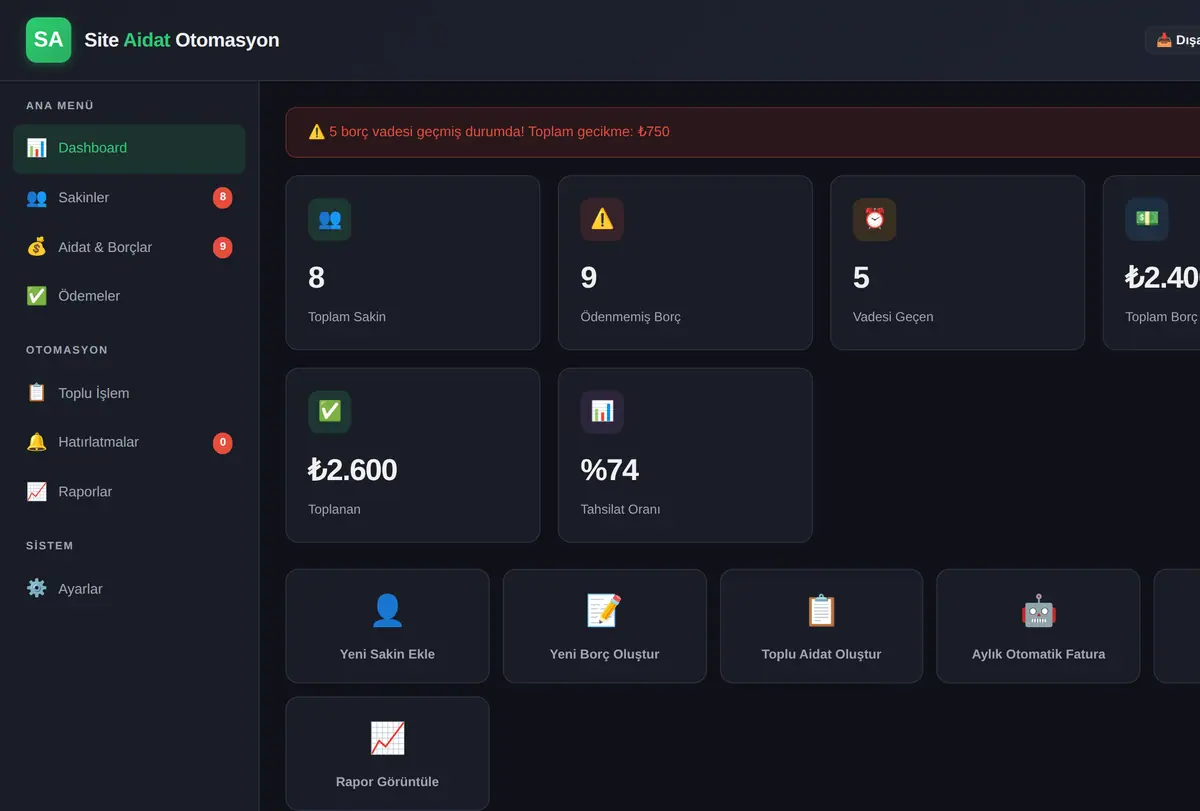Click the chart icon in Tahsilat Oranı card
Image resolution: width=1200 pixels, height=811 pixels.
click(x=602, y=412)
